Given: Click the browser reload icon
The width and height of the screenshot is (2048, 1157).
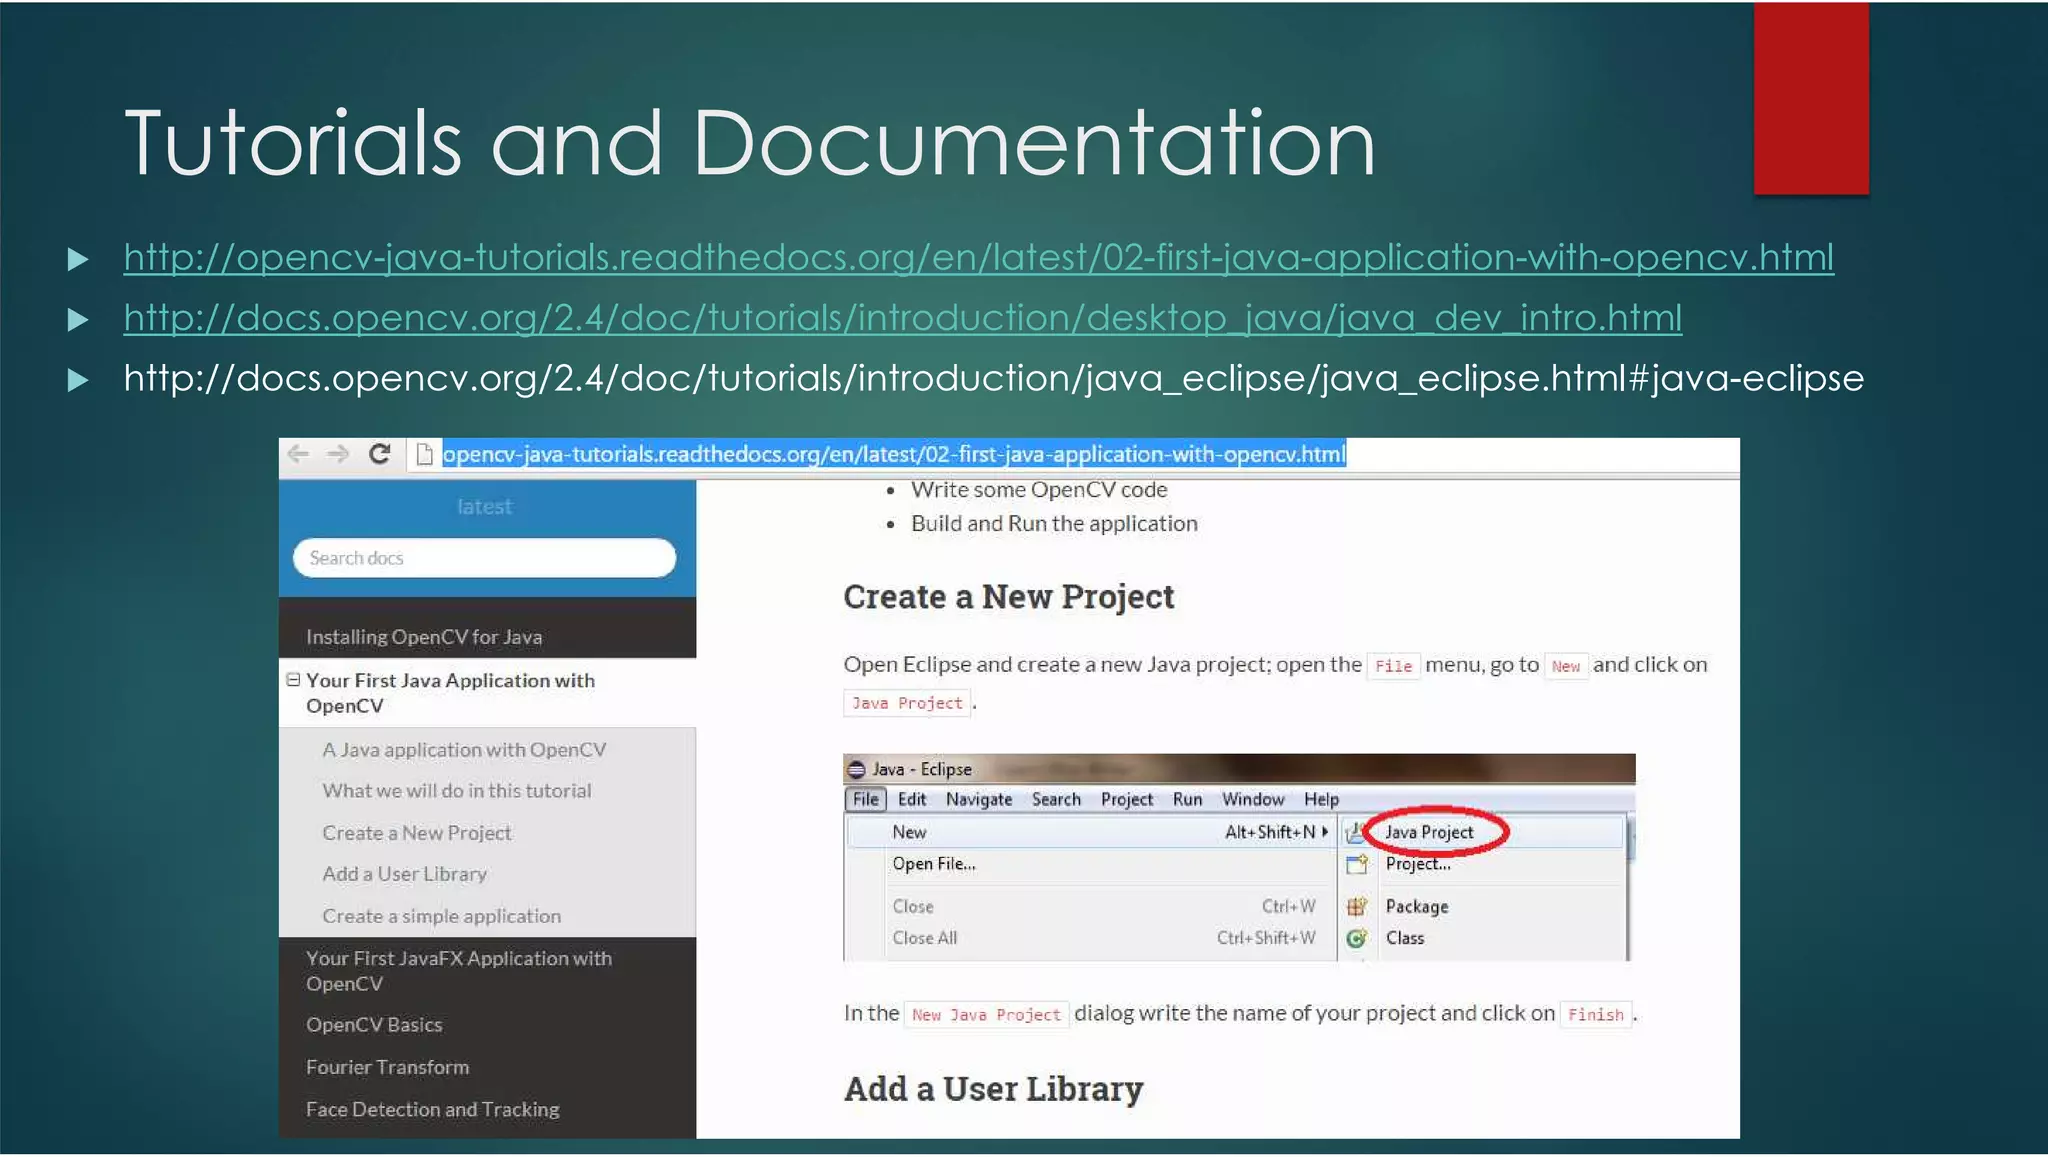Looking at the screenshot, I should point(379,454).
